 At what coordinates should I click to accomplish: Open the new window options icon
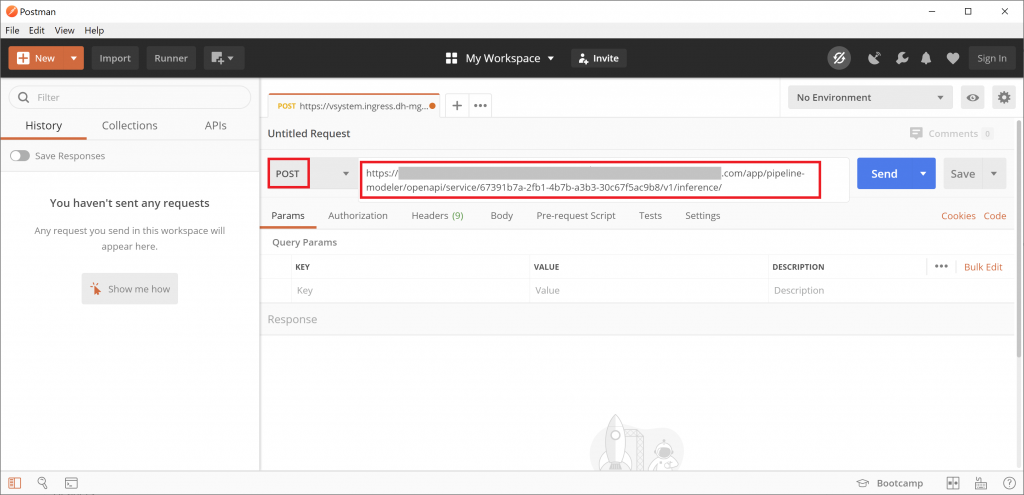tap(224, 58)
